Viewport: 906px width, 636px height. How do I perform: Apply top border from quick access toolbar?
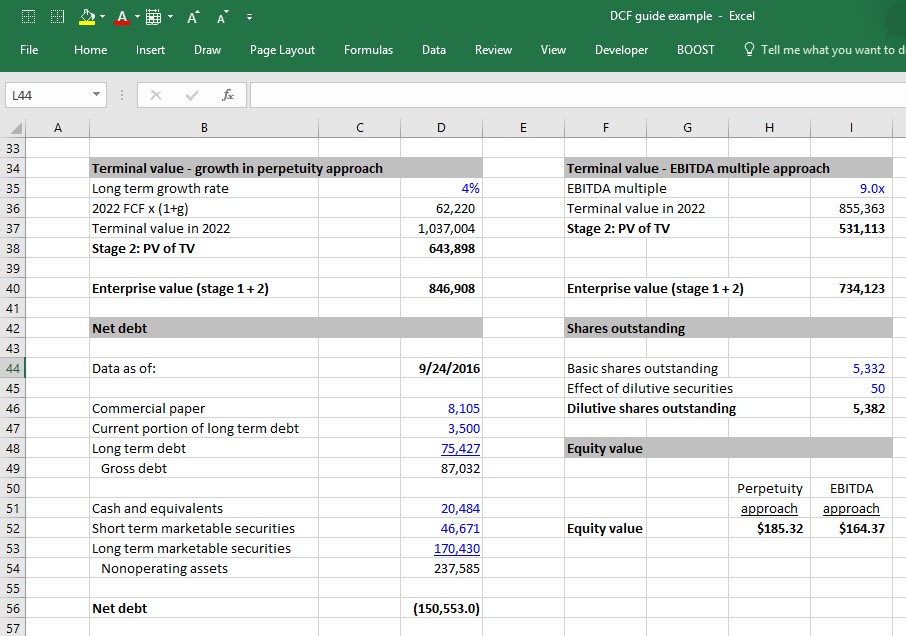coord(28,17)
